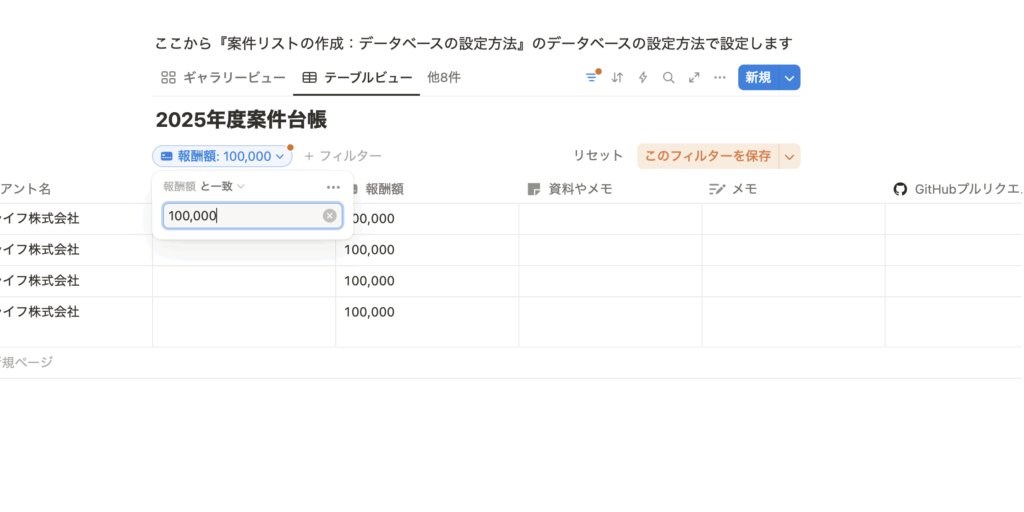The height and width of the screenshot is (512, 1024).
Task: Toggle the 報酬額: 100,000 filter chip
Action: click(x=222, y=156)
